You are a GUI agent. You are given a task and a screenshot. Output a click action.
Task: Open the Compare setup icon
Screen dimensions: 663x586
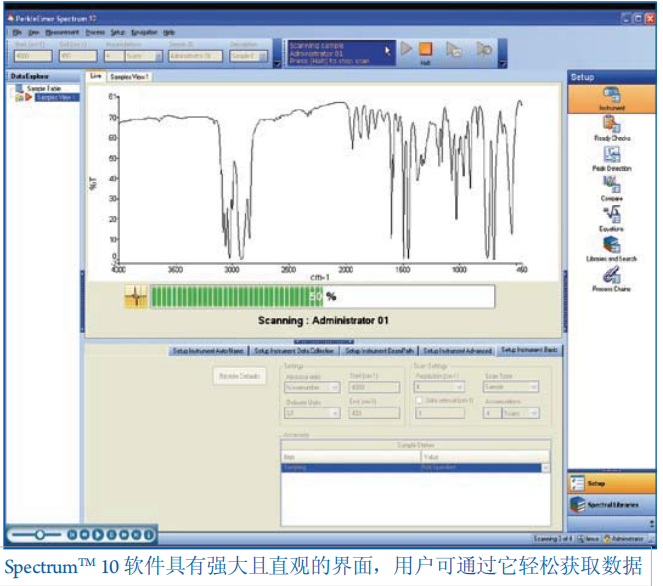612,184
